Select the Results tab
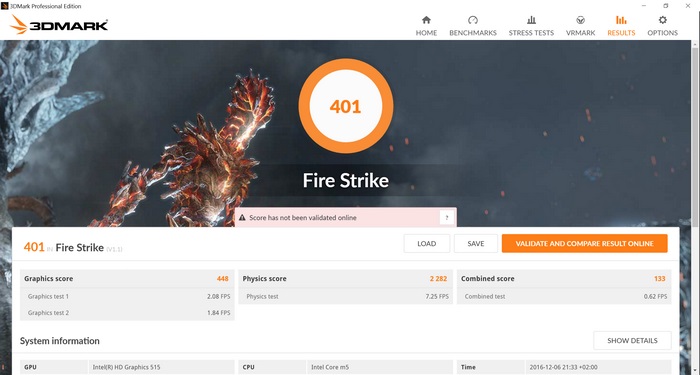This screenshot has height=375, width=700. [x=621, y=26]
